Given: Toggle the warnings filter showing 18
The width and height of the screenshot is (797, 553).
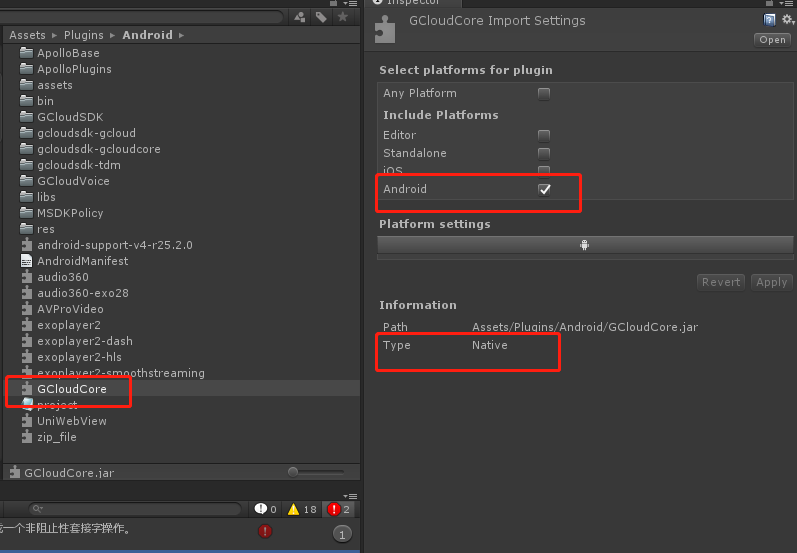Looking at the screenshot, I should tap(302, 509).
